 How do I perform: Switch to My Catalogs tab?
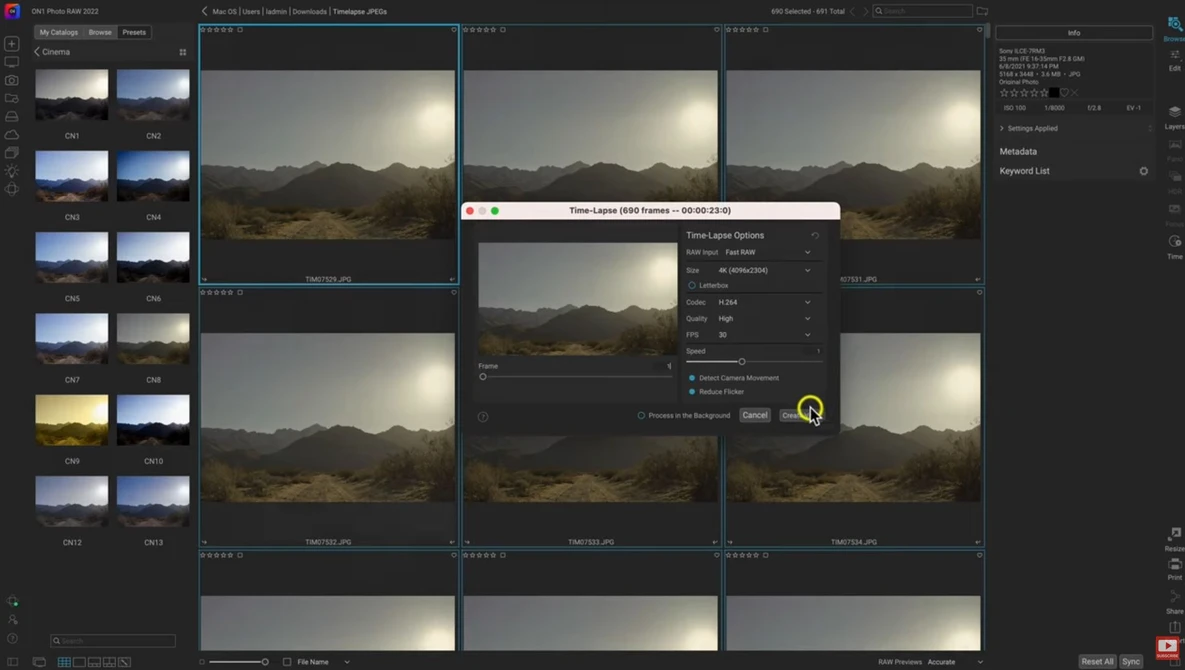[x=58, y=32]
